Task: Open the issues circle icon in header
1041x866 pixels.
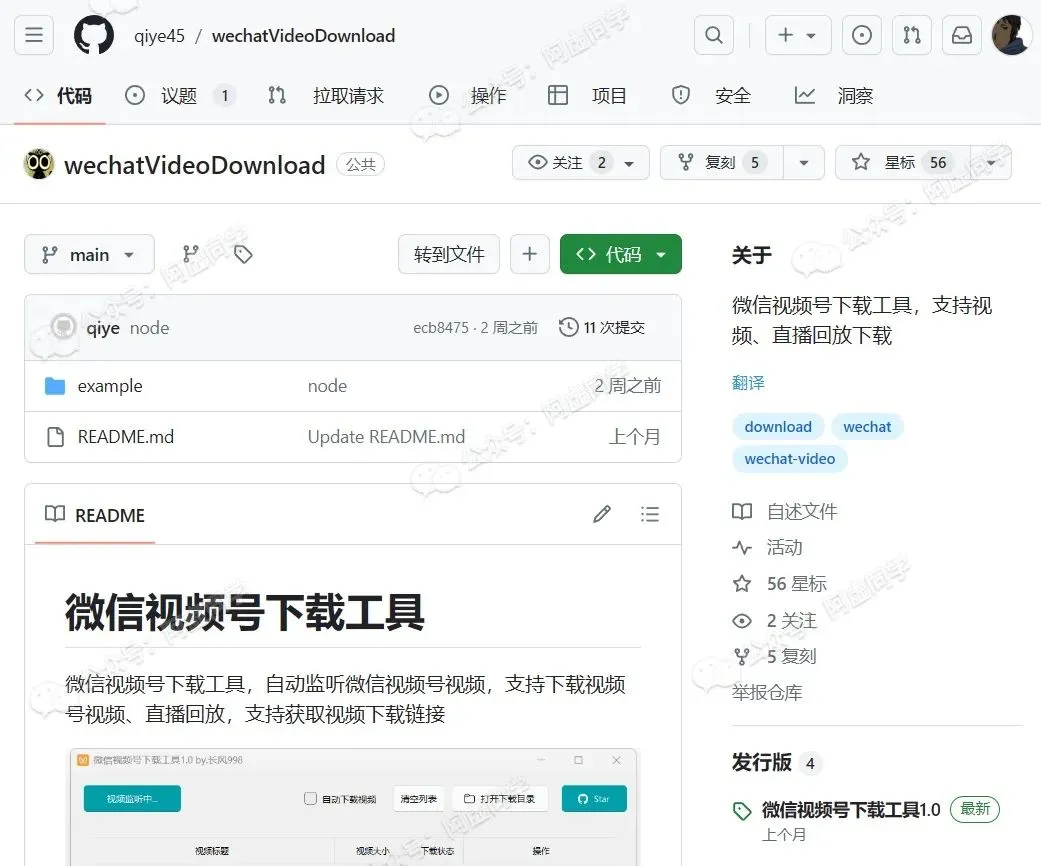Action: [x=862, y=35]
